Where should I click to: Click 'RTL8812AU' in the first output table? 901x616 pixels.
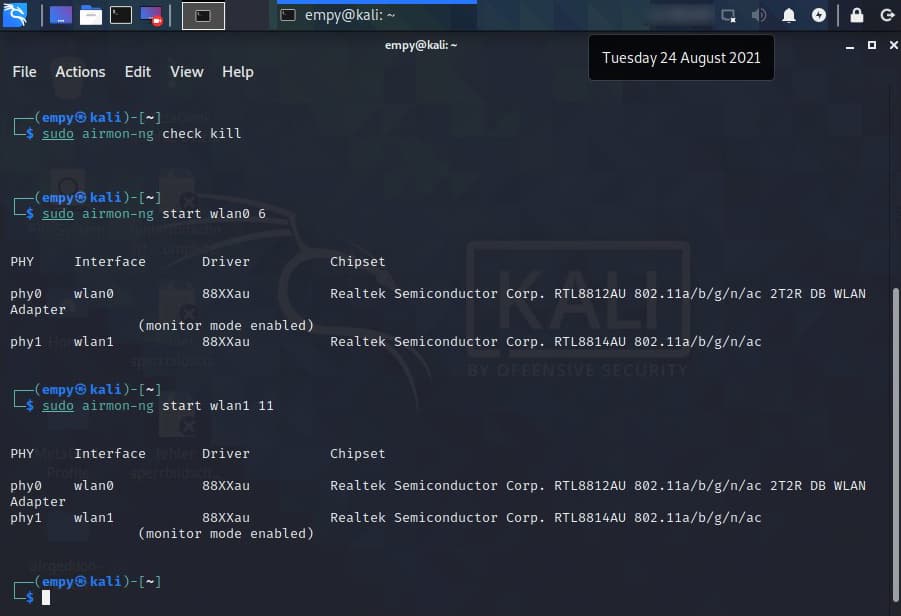pyautogui.click(x=590, y=294)
